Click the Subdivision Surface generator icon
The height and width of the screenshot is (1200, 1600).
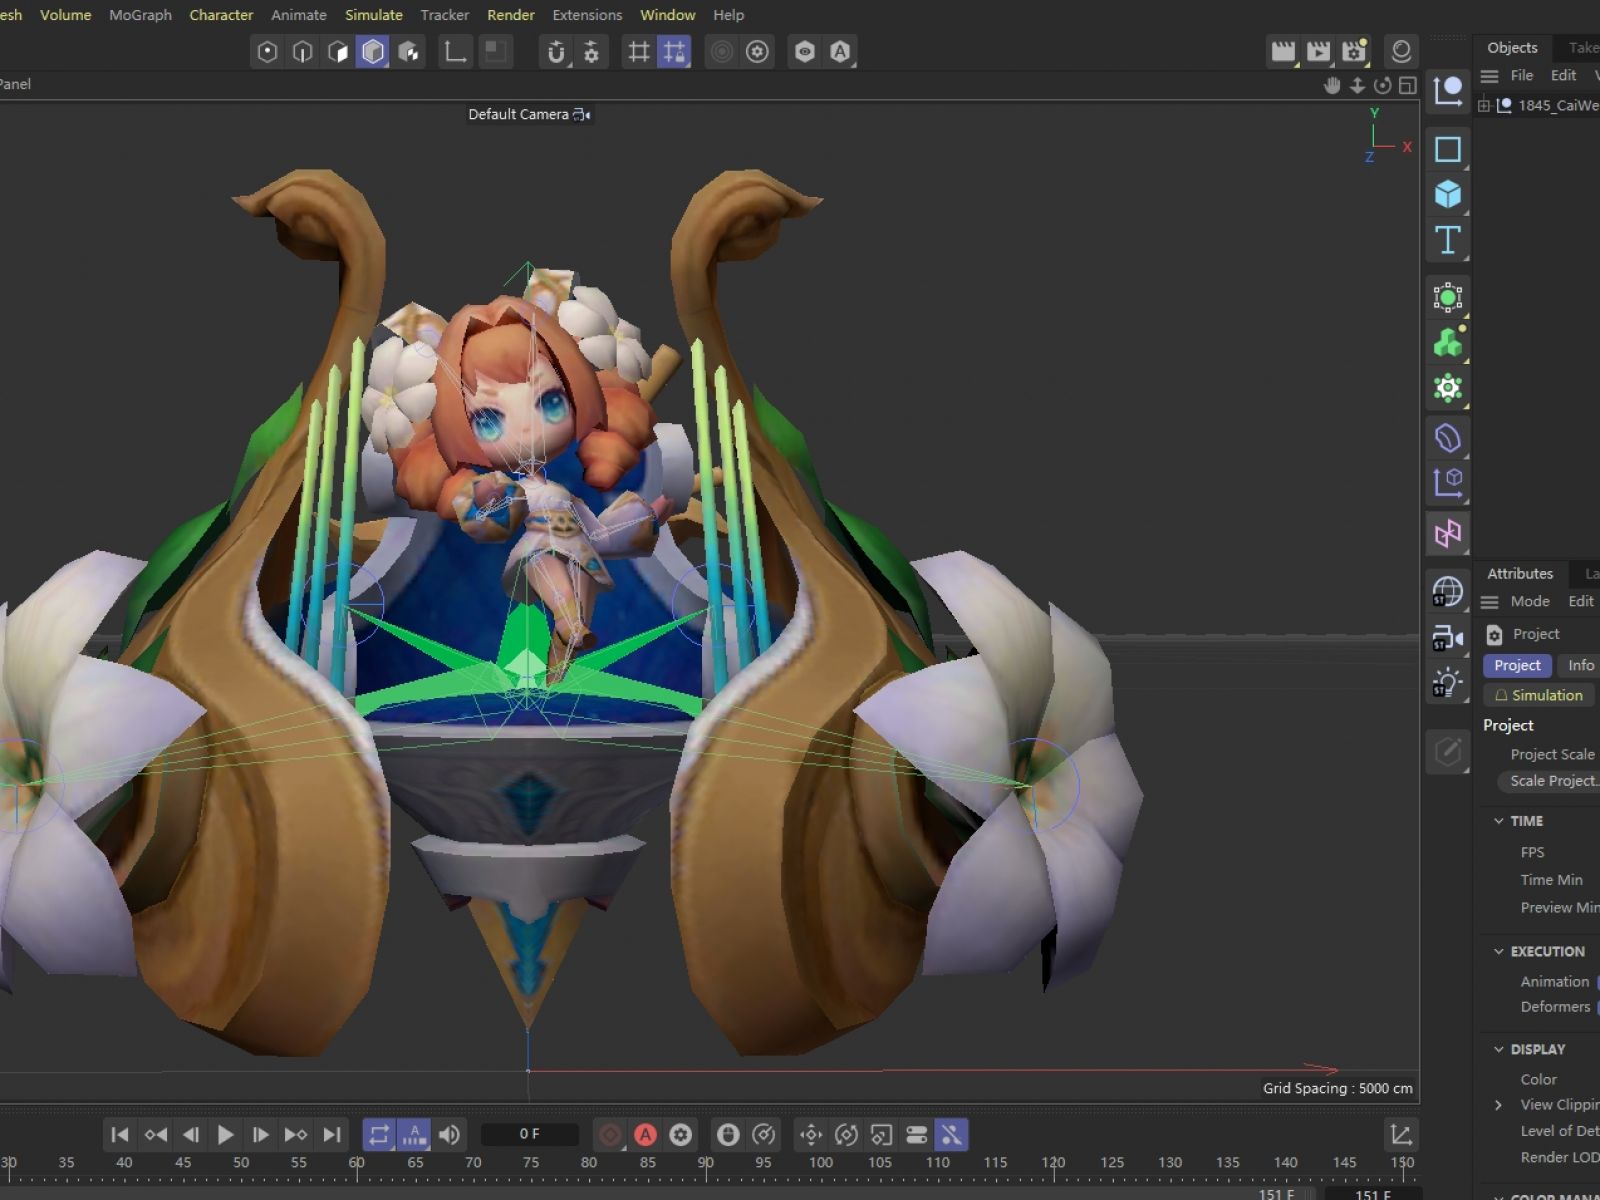pos(1448,297)
